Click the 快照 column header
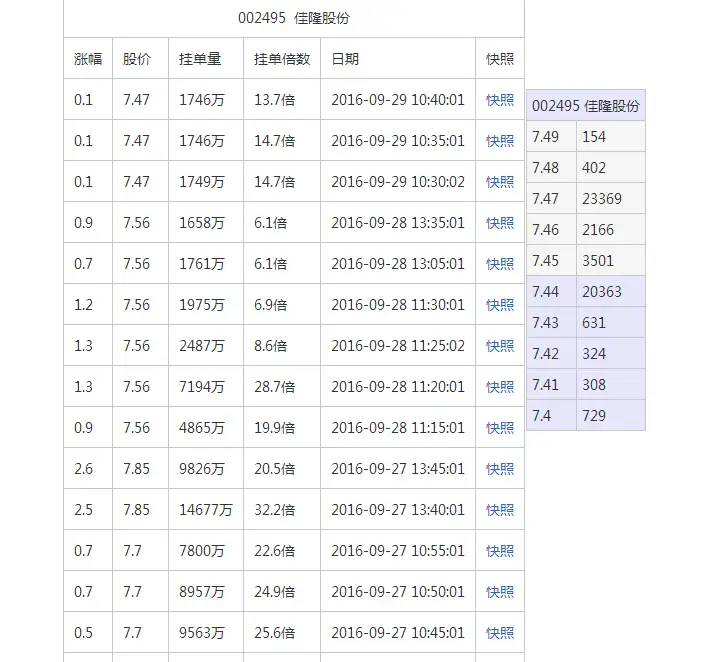713x662 pixels. (500, 59)
